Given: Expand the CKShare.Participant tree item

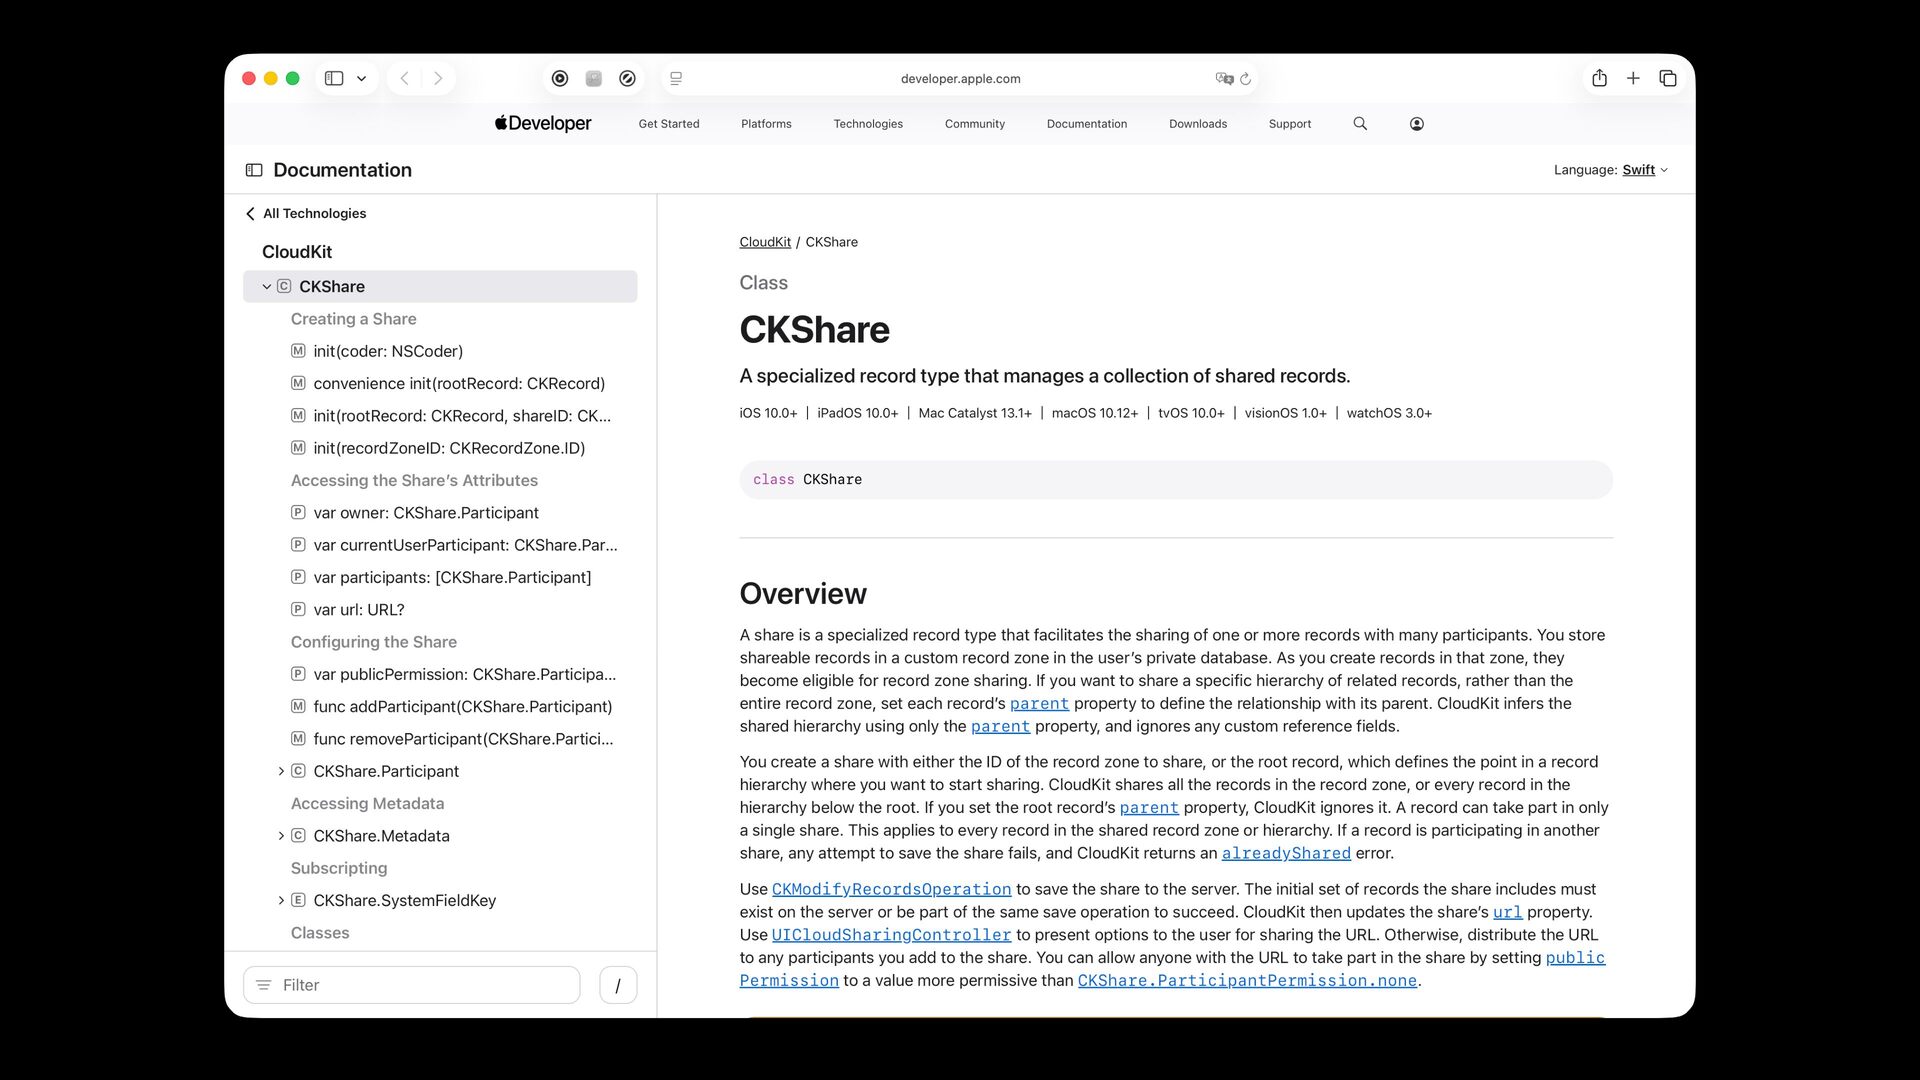Looking at the screenshot, I should point(281,771).
